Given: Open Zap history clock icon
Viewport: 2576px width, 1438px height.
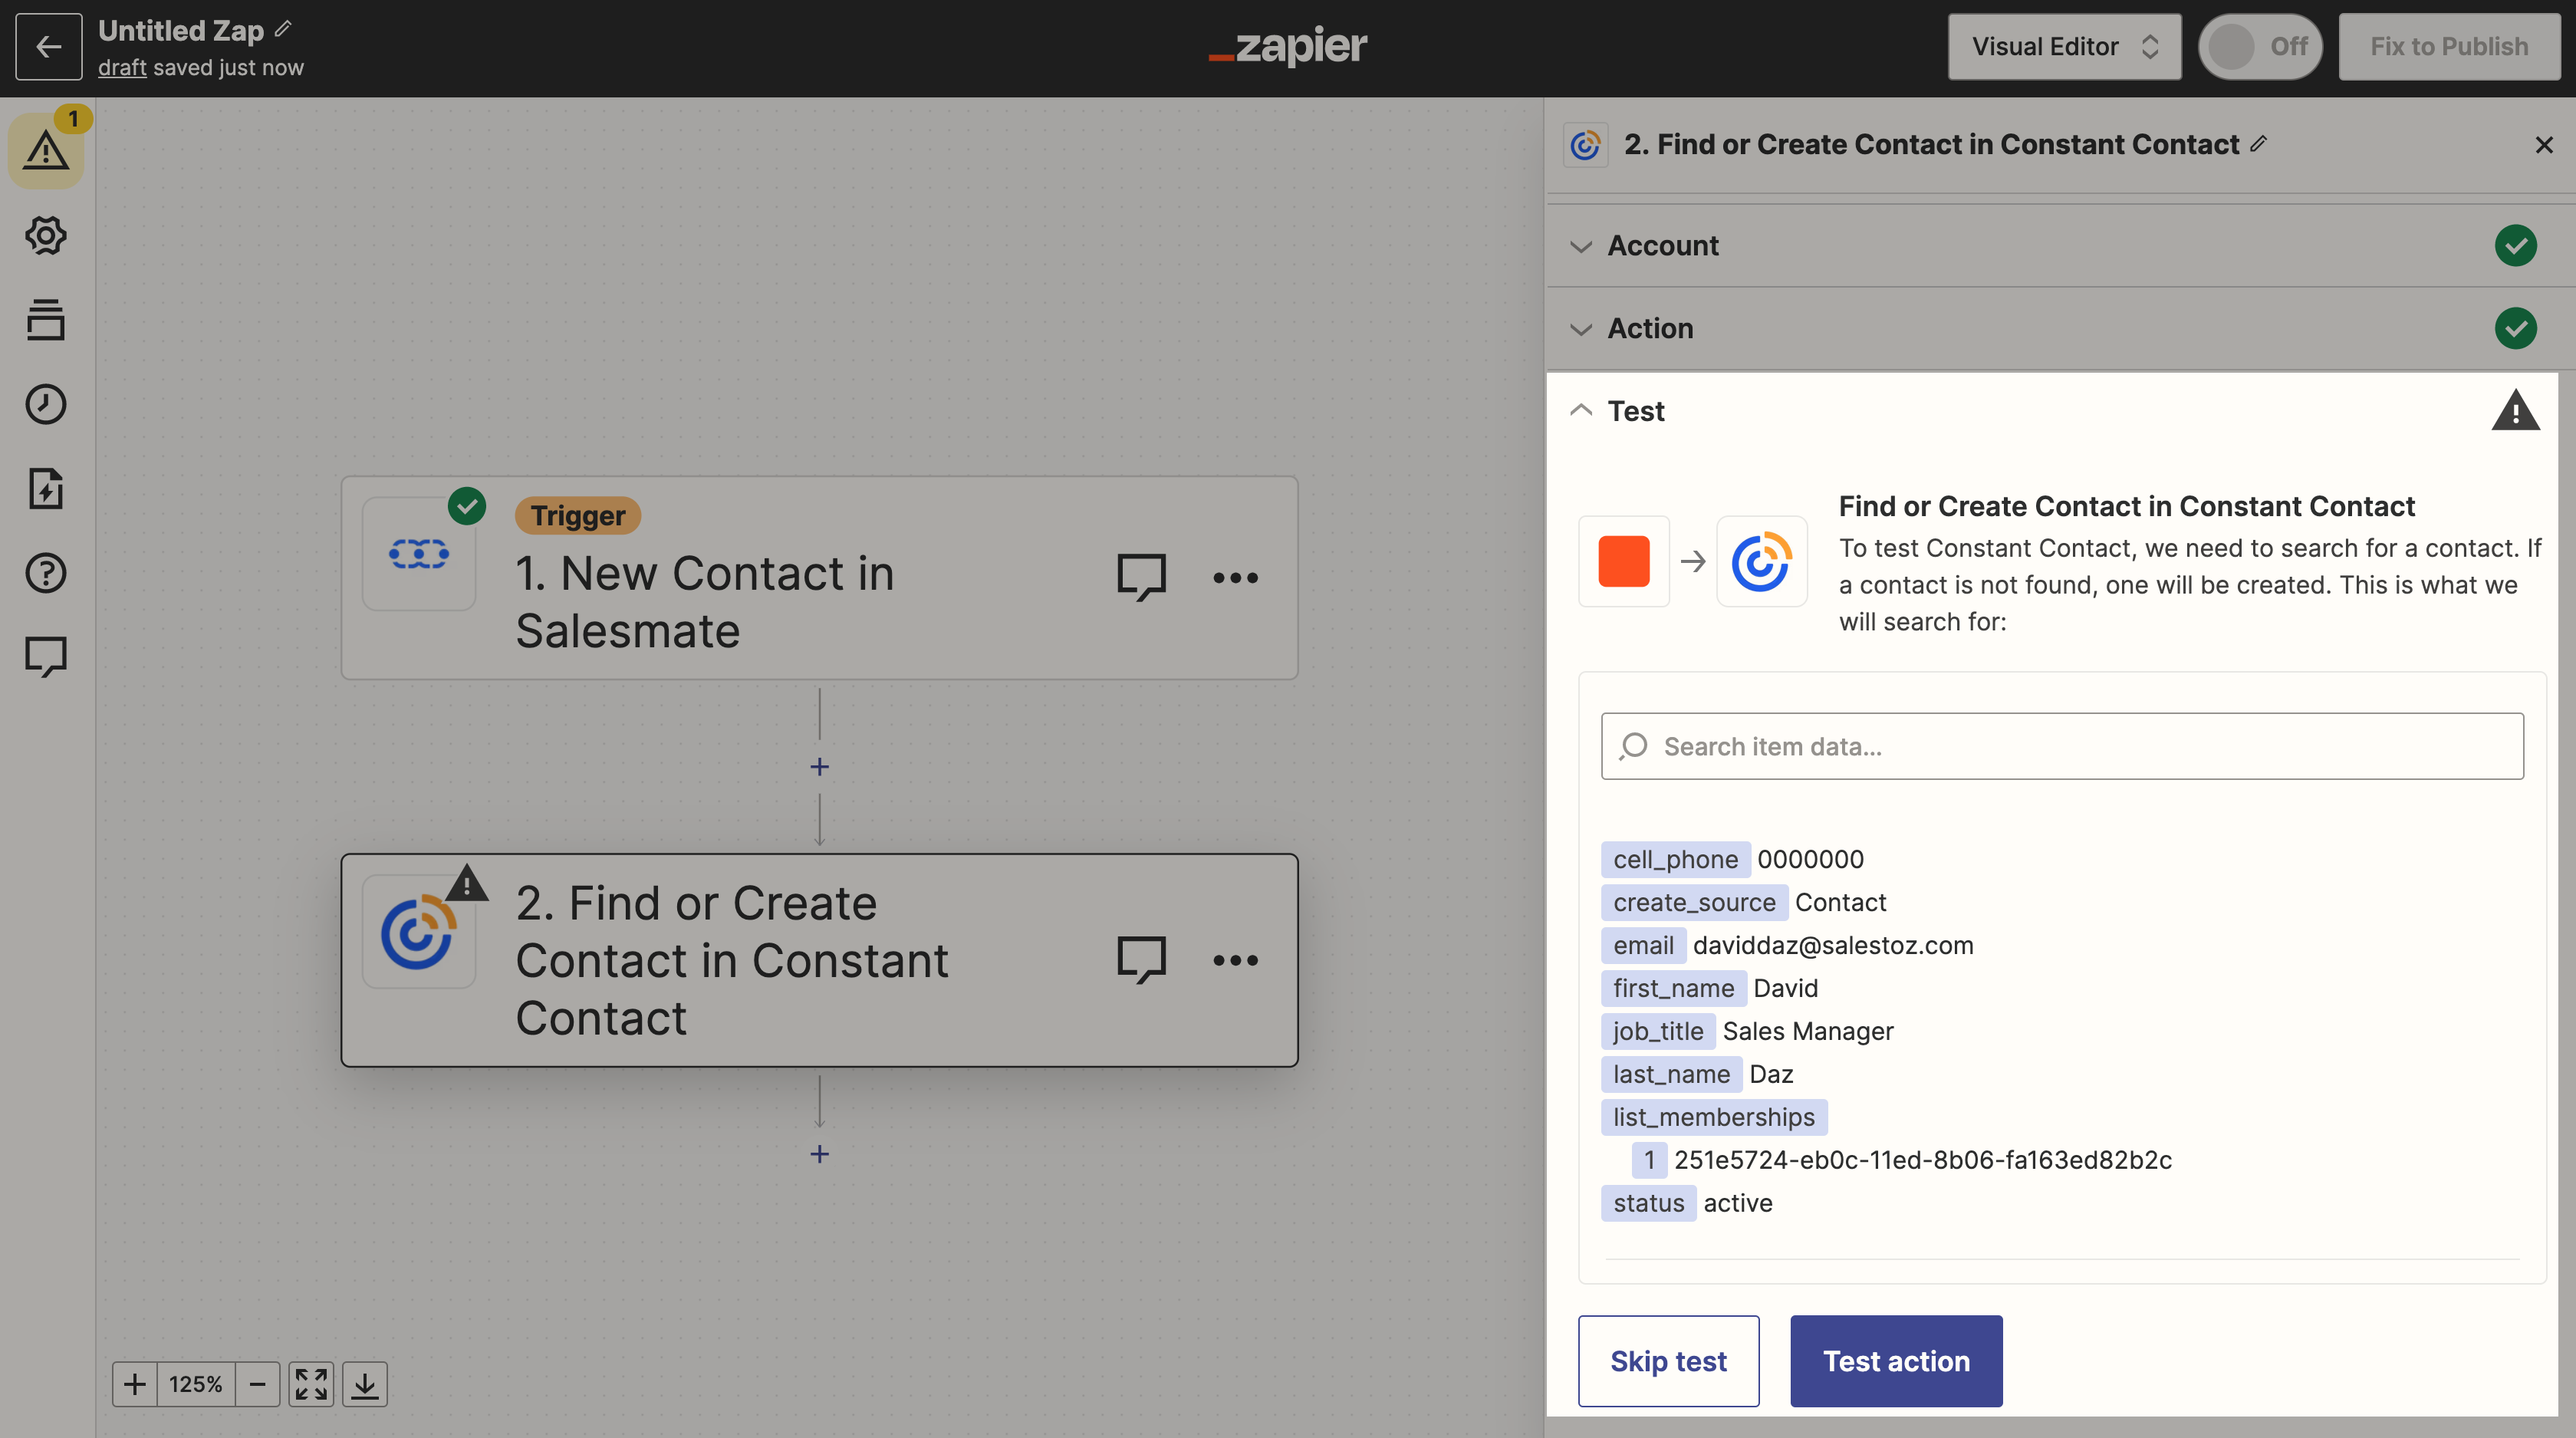Looking at the screenshot, I should (46, 404).
